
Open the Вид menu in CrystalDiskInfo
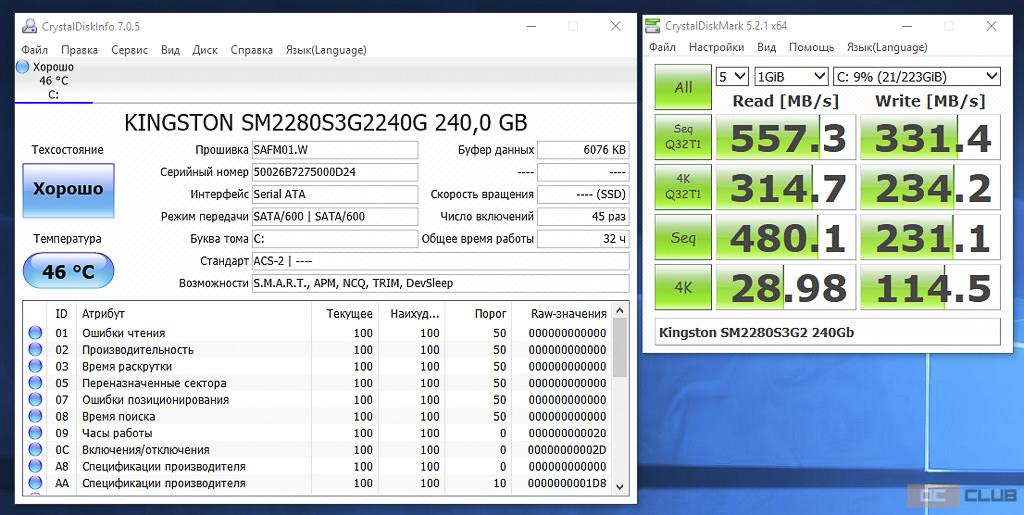pyautogui.click(x=170, y=50)
